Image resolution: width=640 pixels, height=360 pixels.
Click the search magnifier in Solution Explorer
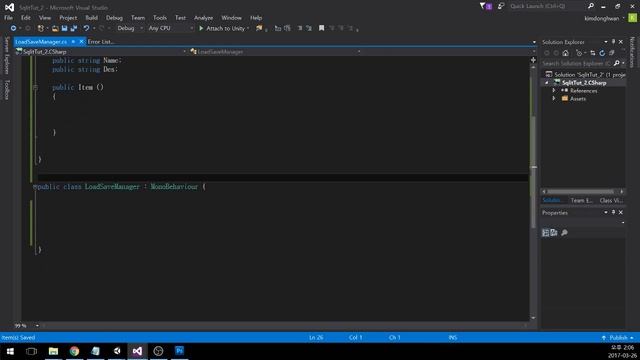(x=616, y=63)
